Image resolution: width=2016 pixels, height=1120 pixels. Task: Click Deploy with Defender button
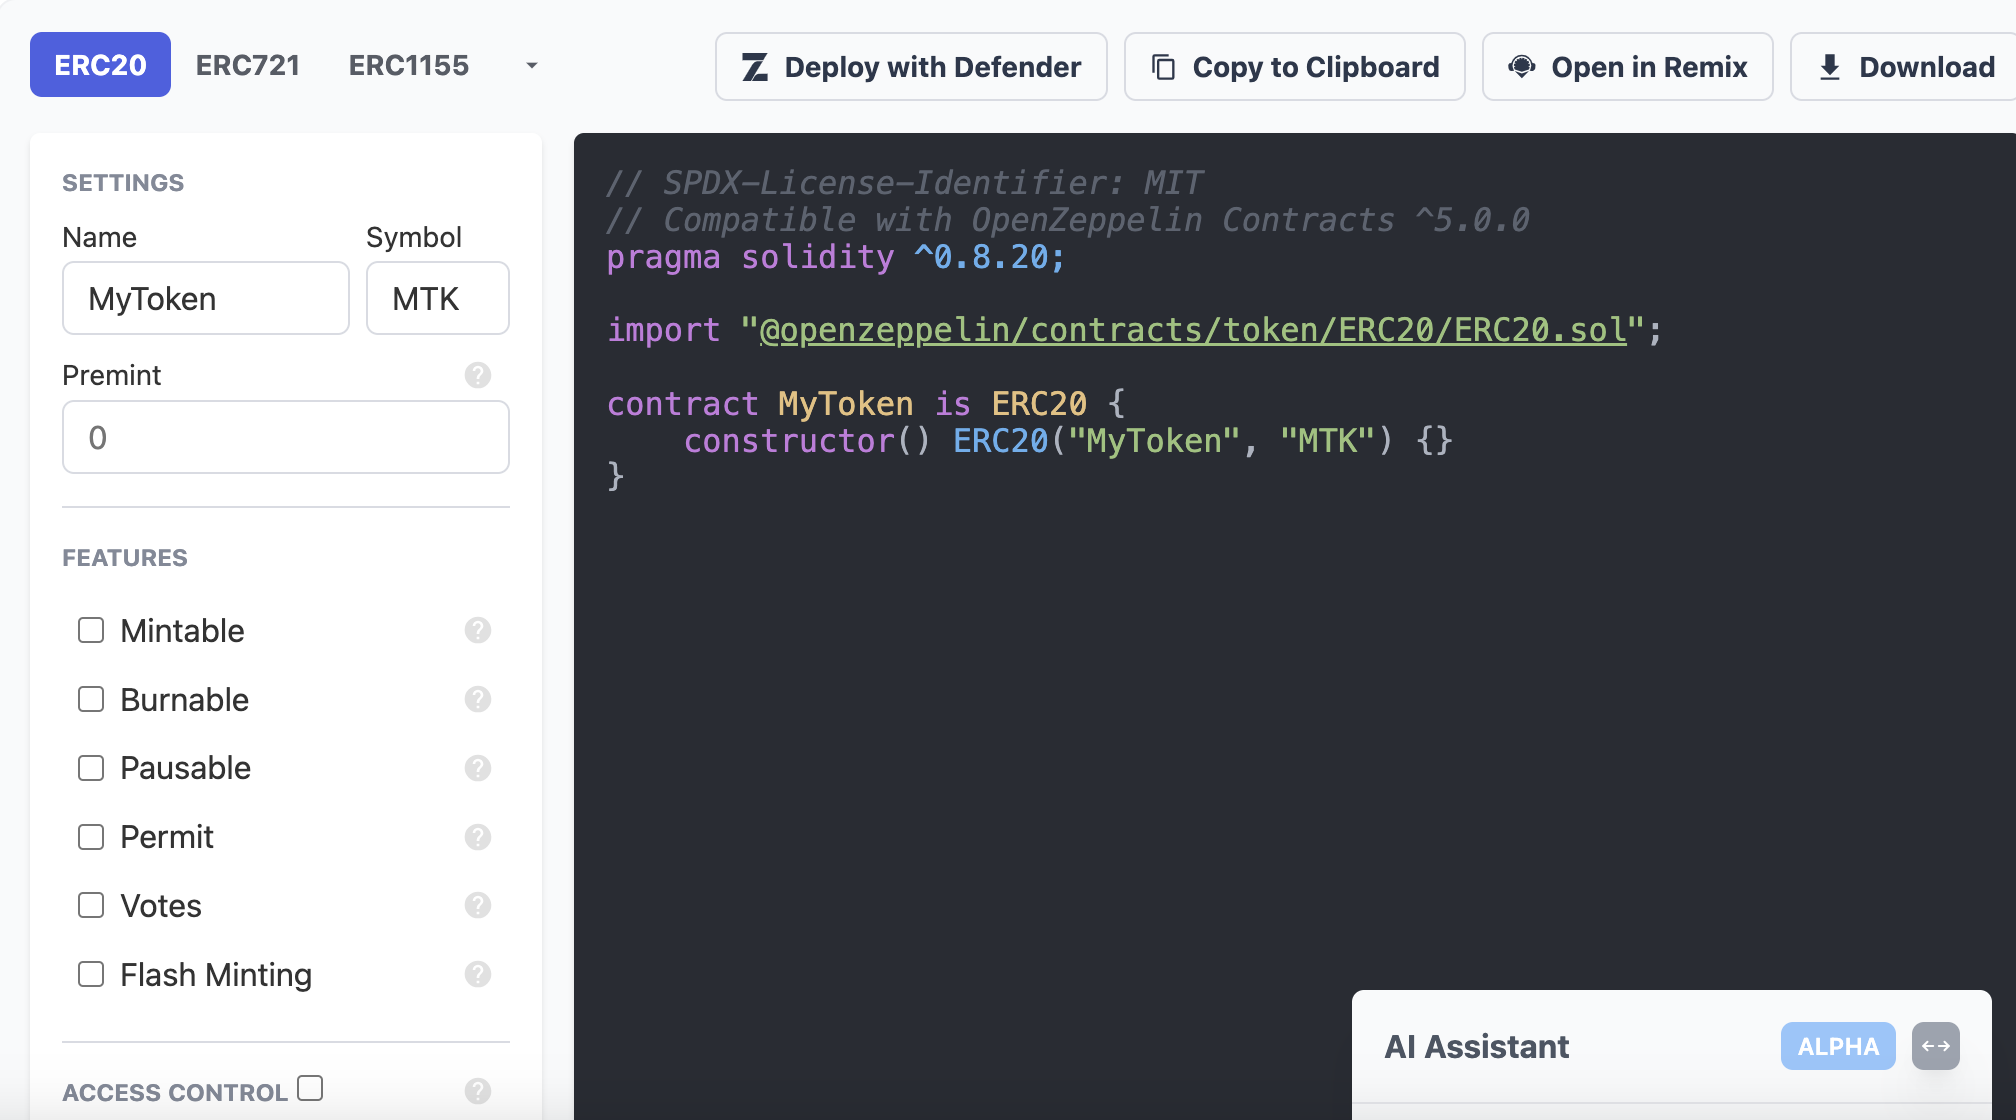click(911, 67)
